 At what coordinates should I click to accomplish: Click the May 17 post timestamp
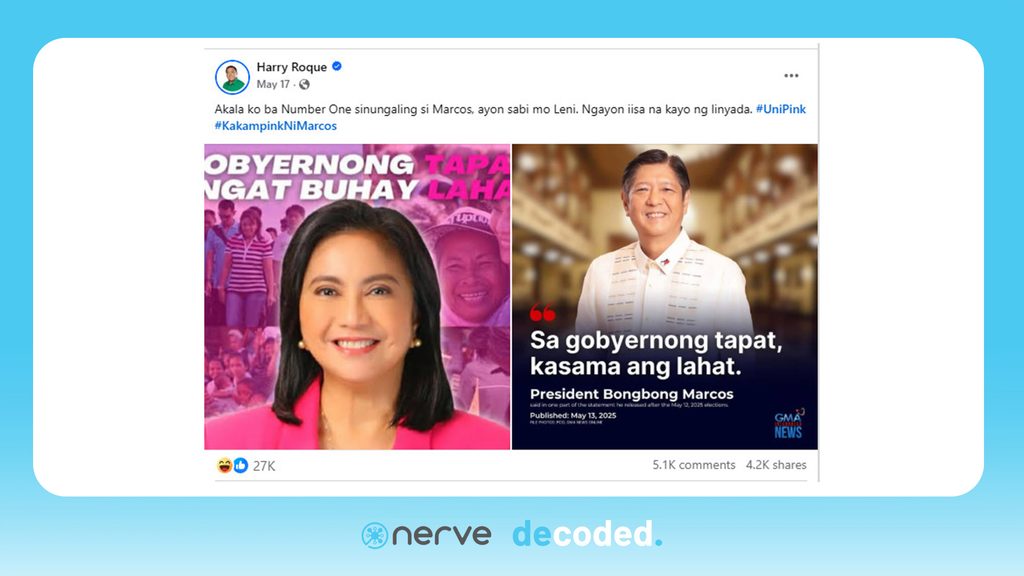click(x=273, y=84)
